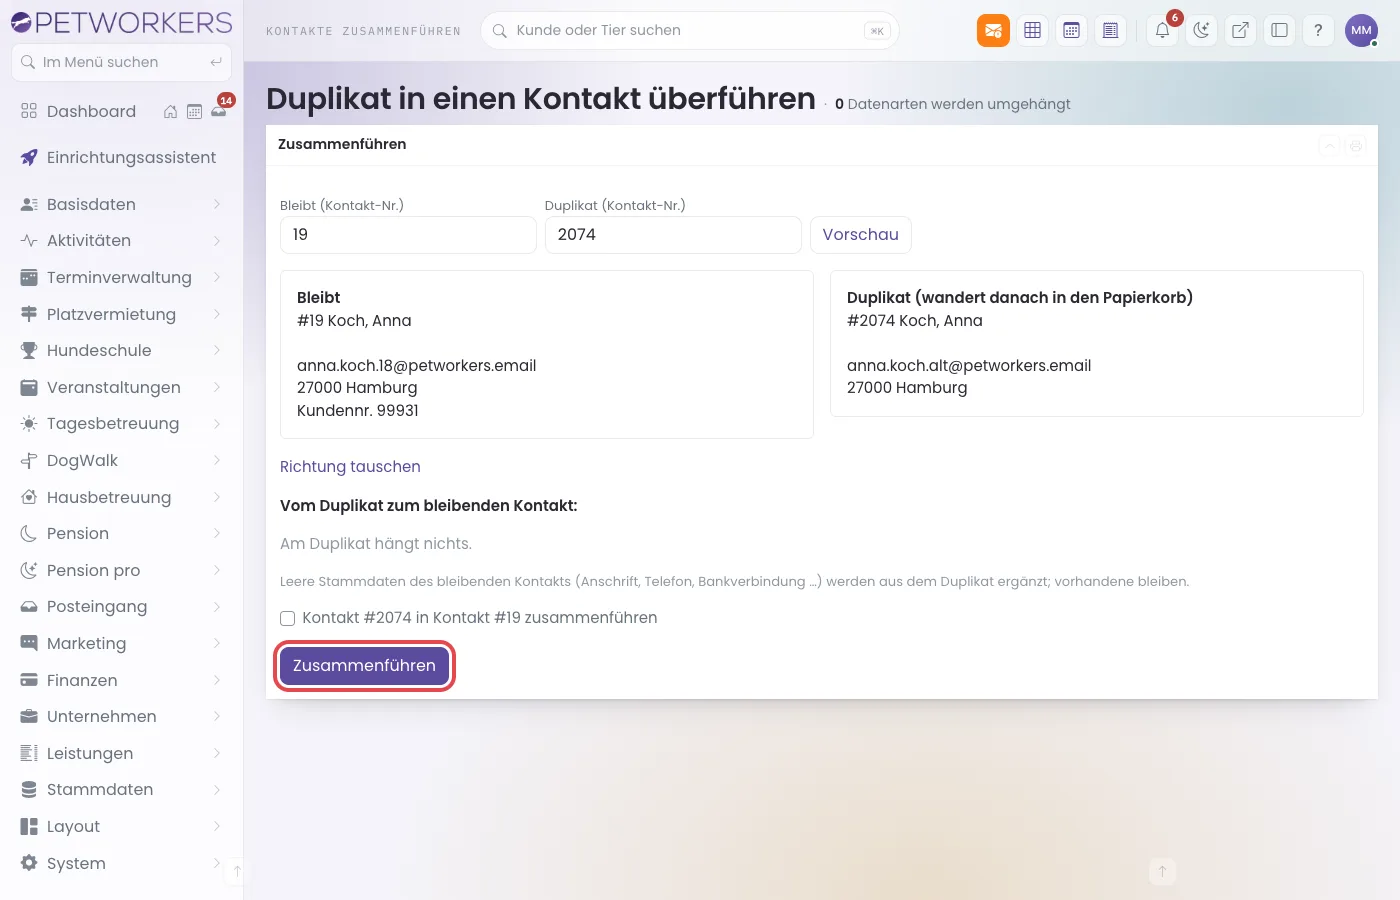1400x900 pixels.
Task: Open the calendar icon in top toolbar
Action: pyautogui.click(x=1072, y=30)
